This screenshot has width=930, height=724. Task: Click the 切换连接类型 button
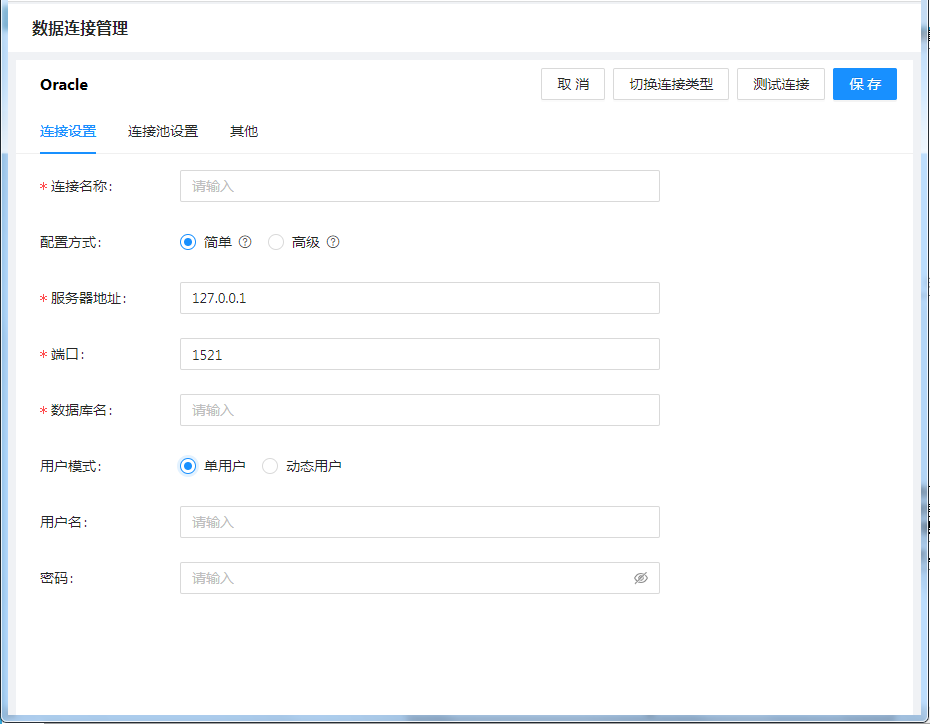pyautogui.click(x=671, y=84)
